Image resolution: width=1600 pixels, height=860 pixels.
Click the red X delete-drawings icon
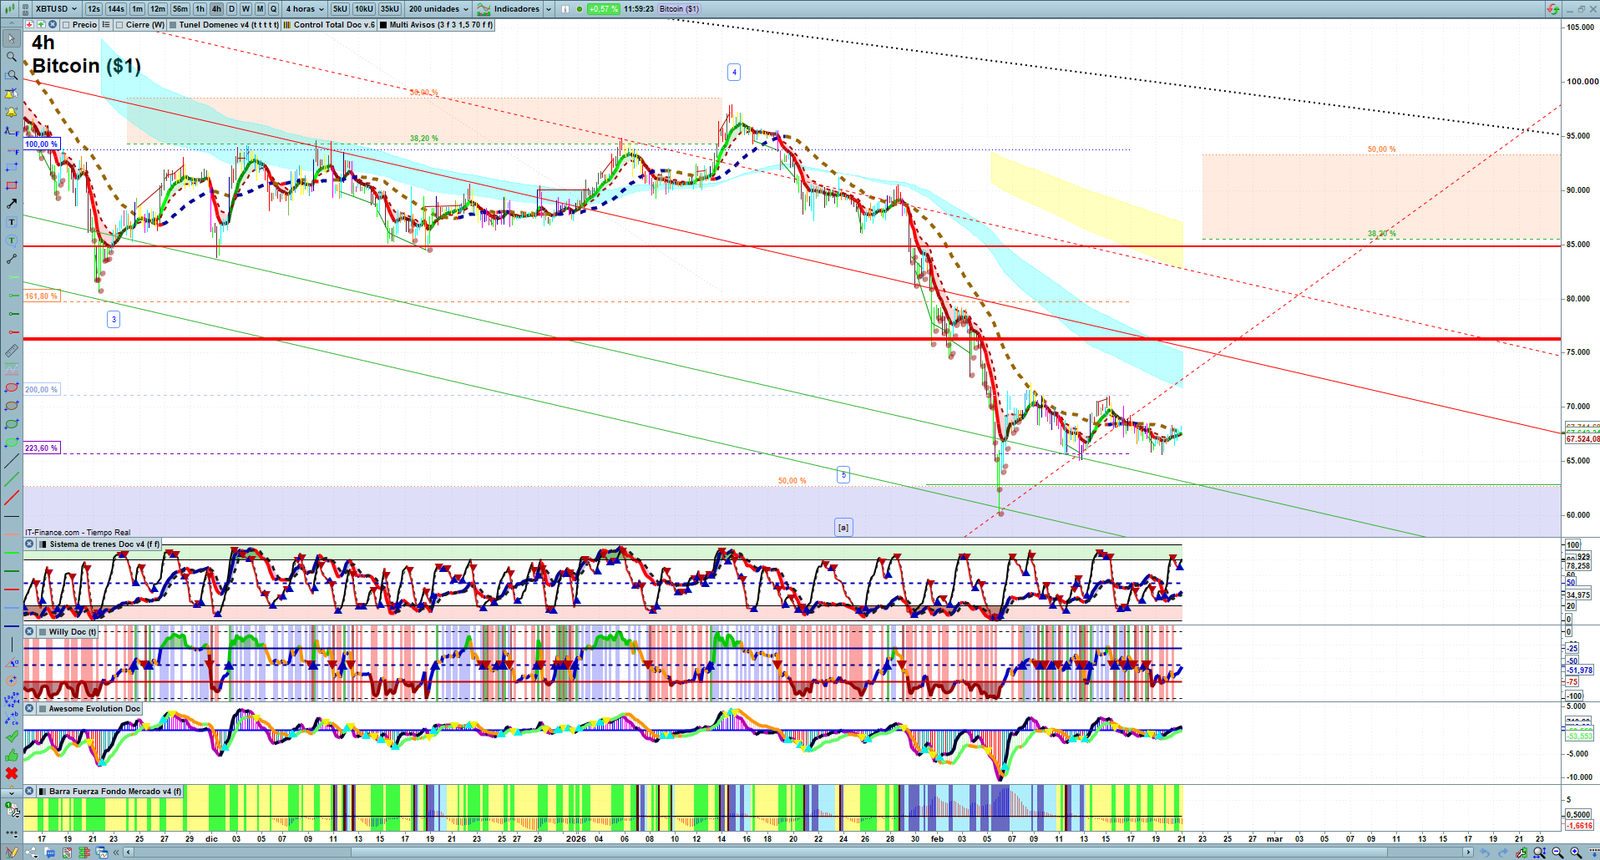(x=11, y=773)
